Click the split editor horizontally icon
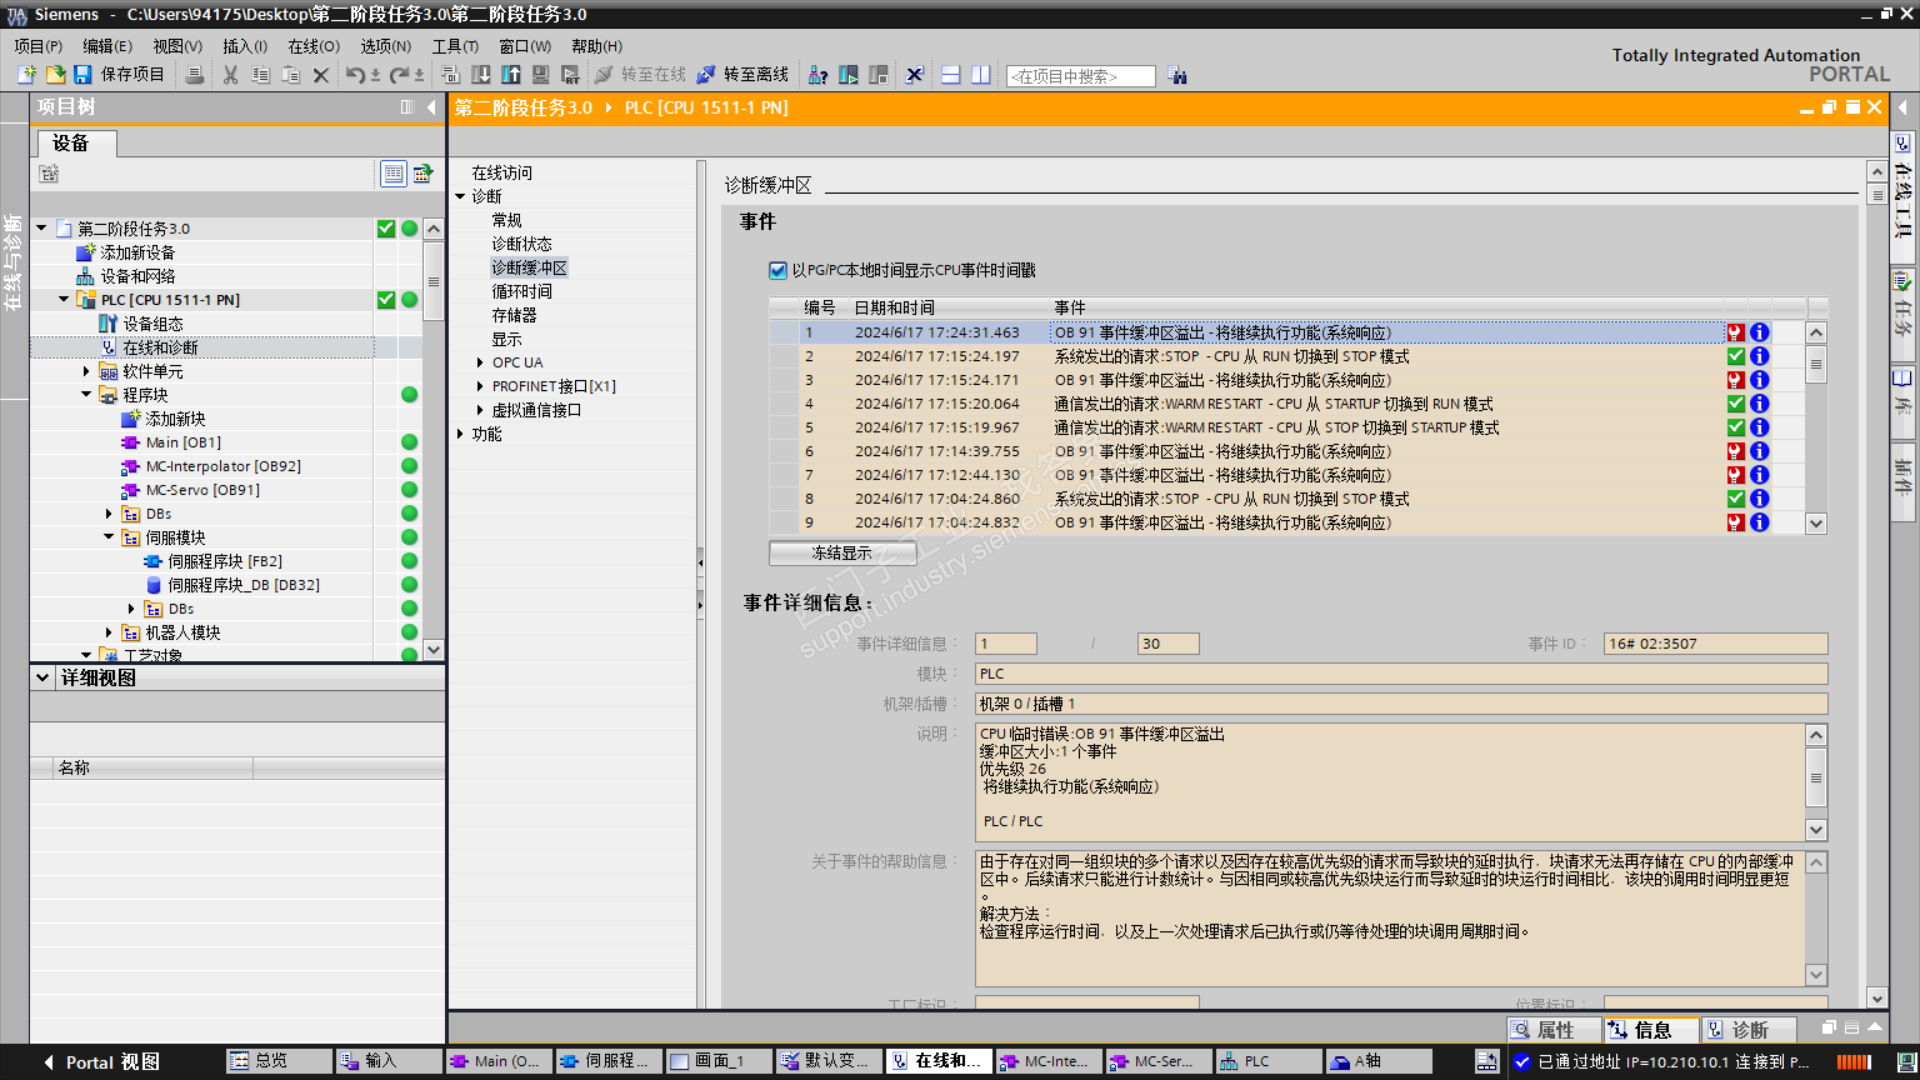 click(951, 75)
